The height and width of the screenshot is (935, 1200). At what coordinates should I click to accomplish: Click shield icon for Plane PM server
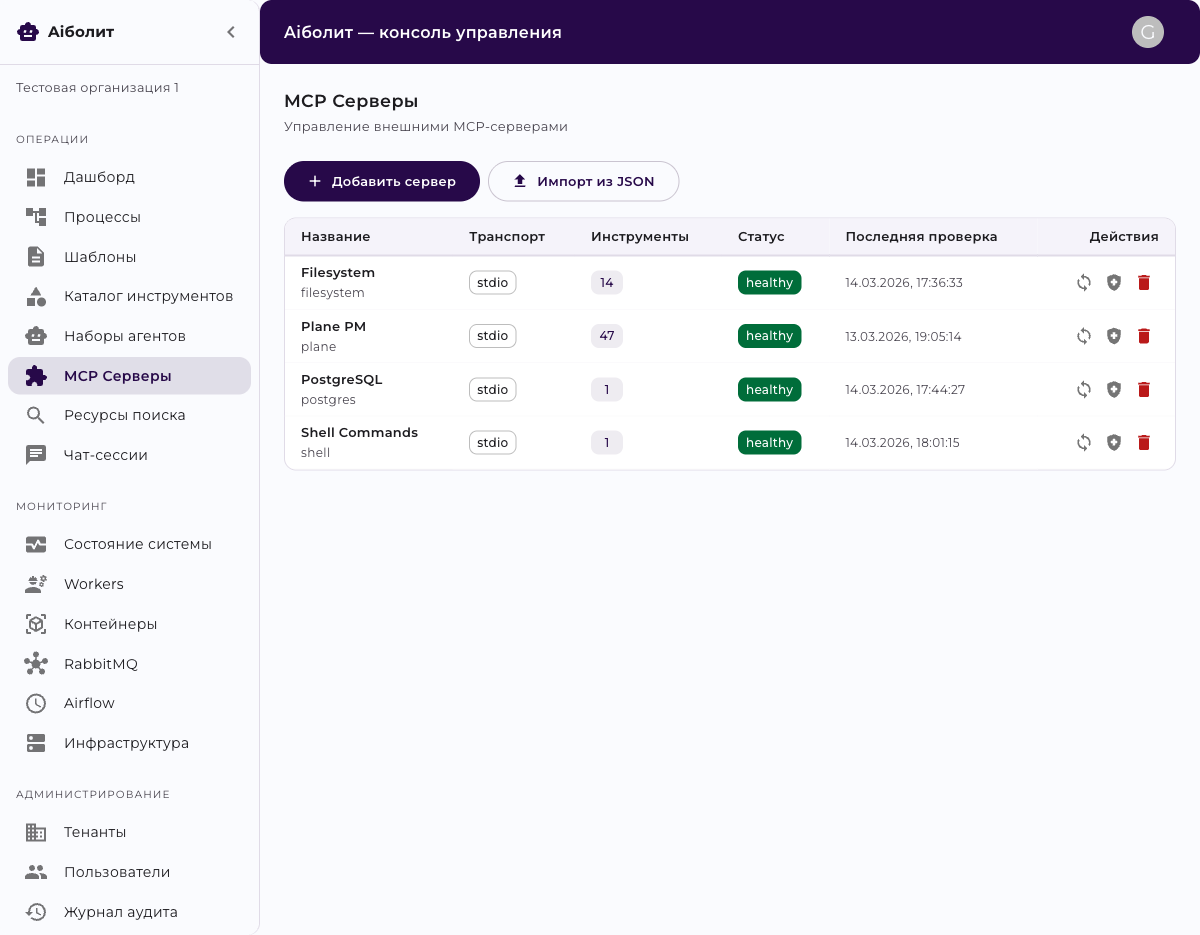click(1114, 336)
